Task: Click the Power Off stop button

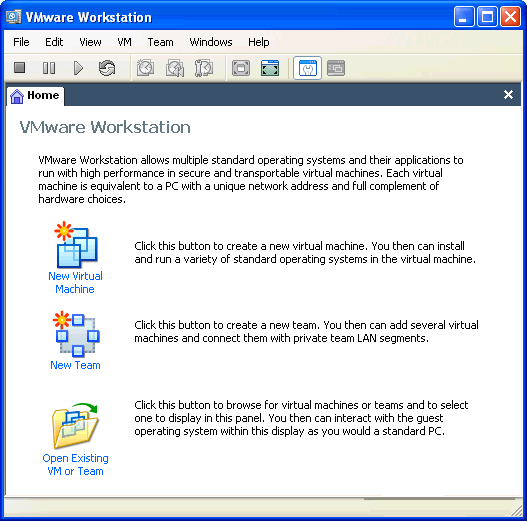Action: point(19,68)
